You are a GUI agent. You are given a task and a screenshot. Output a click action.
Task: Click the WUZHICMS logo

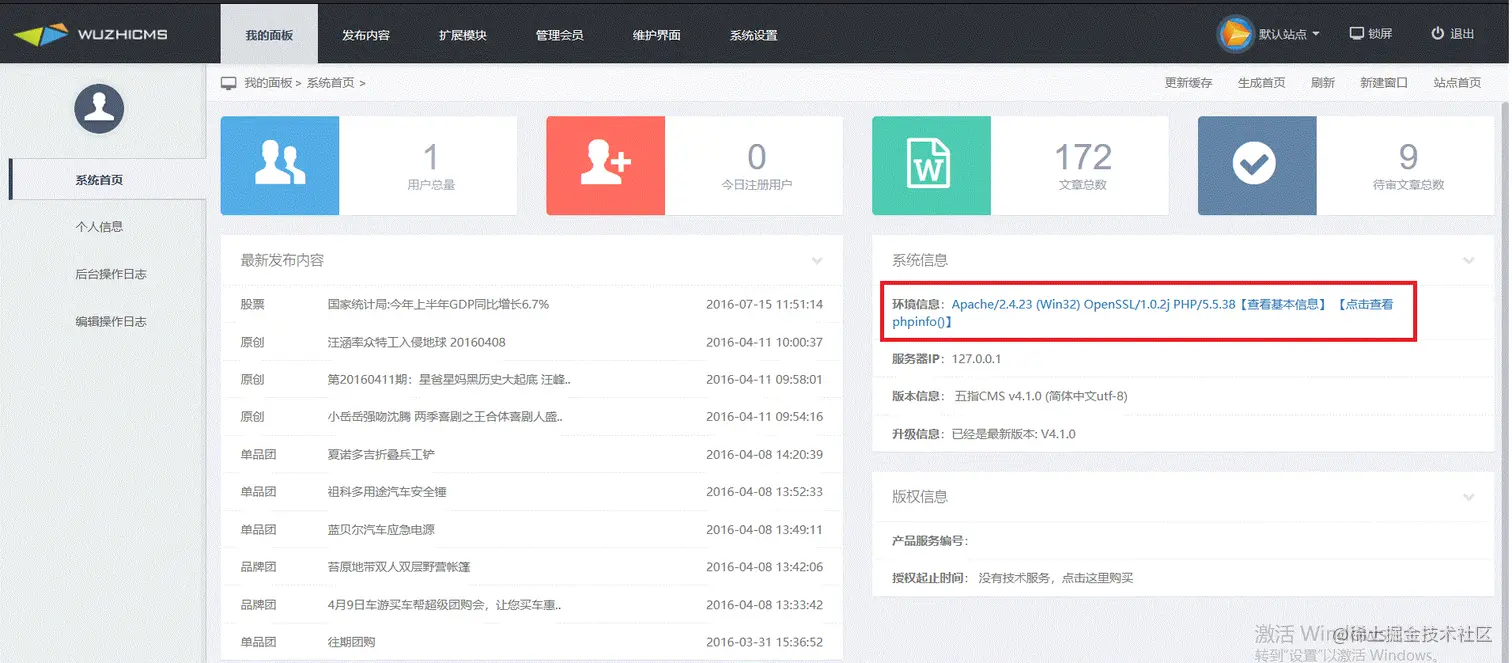(x=90, y=34)
